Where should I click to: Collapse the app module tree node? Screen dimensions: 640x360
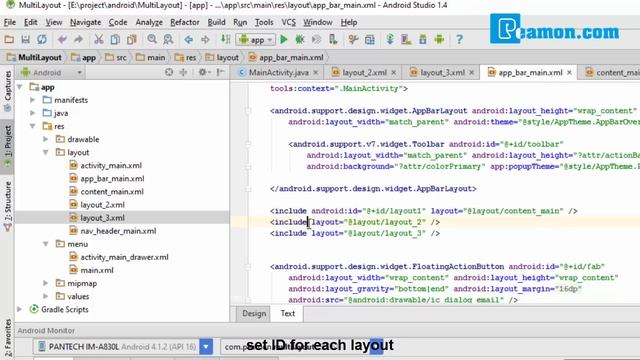[x=20, y=87]
